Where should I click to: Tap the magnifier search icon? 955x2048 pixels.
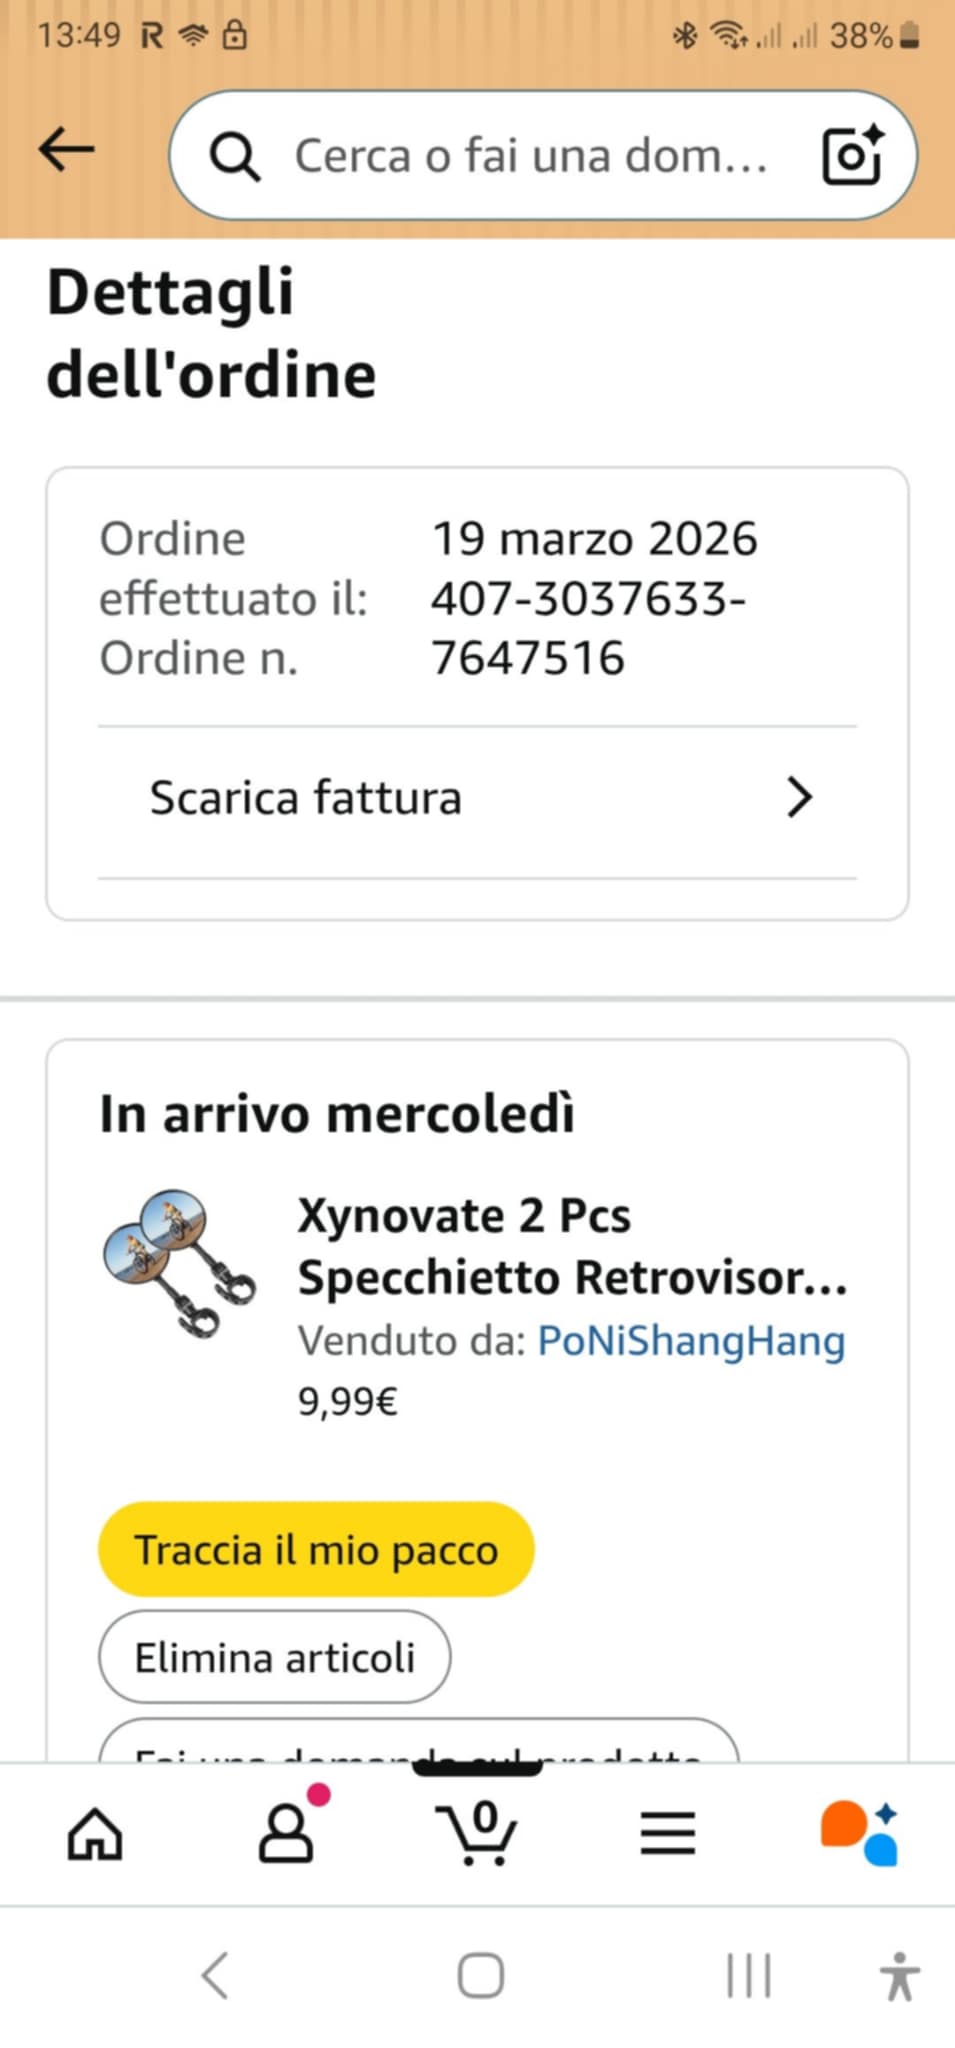click(x=235, y=157)
